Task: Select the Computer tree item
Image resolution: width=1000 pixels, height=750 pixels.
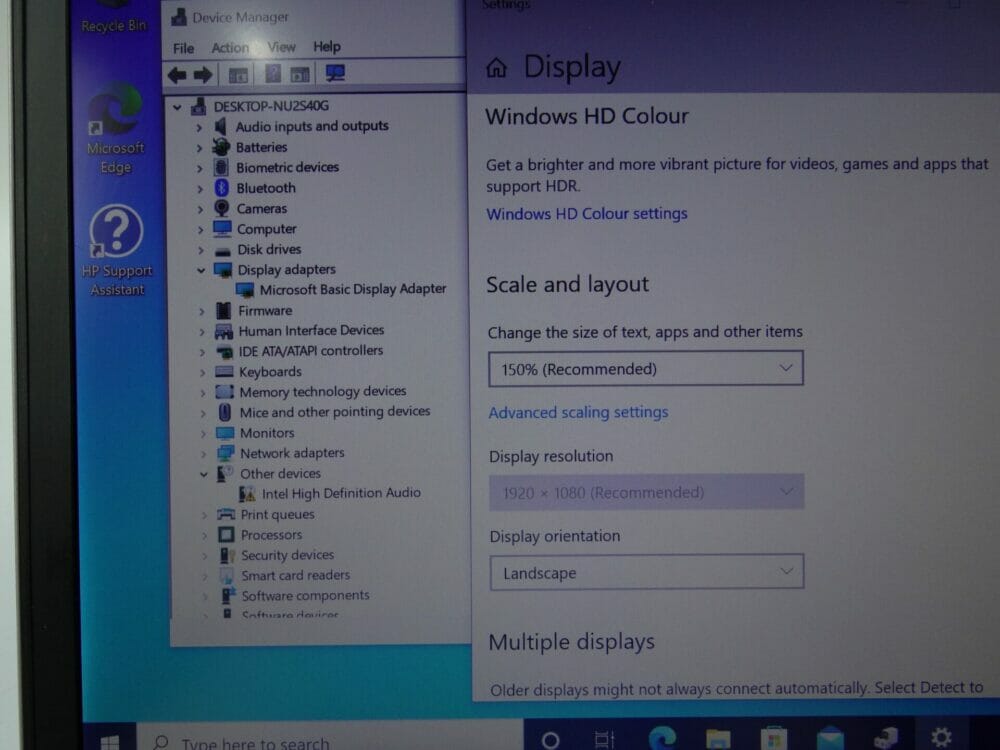Action: 266,229
